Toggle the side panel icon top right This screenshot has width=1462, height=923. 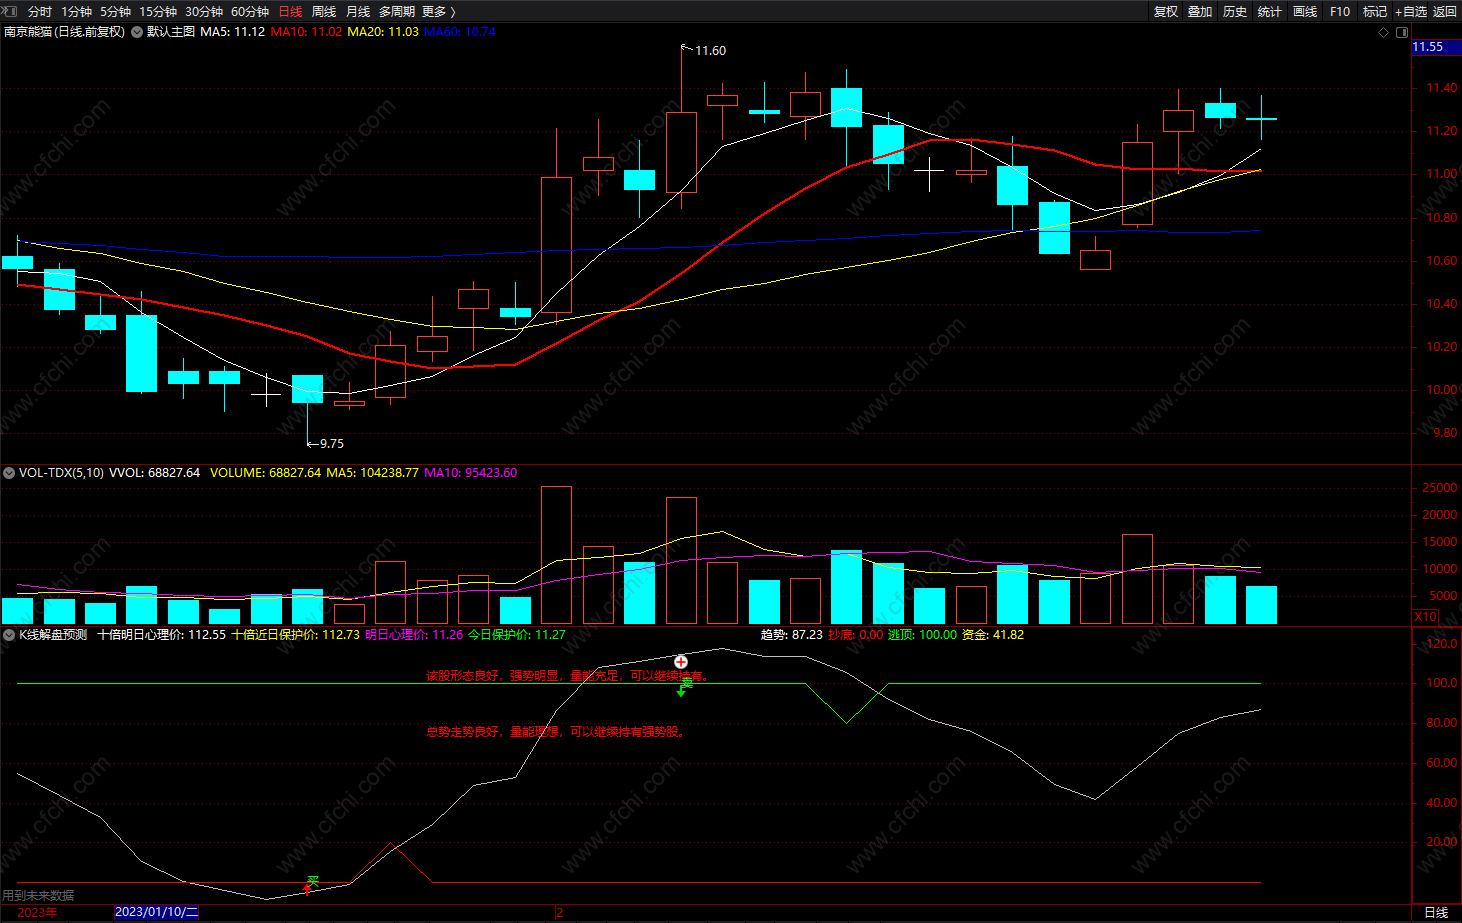point(1402,32)
